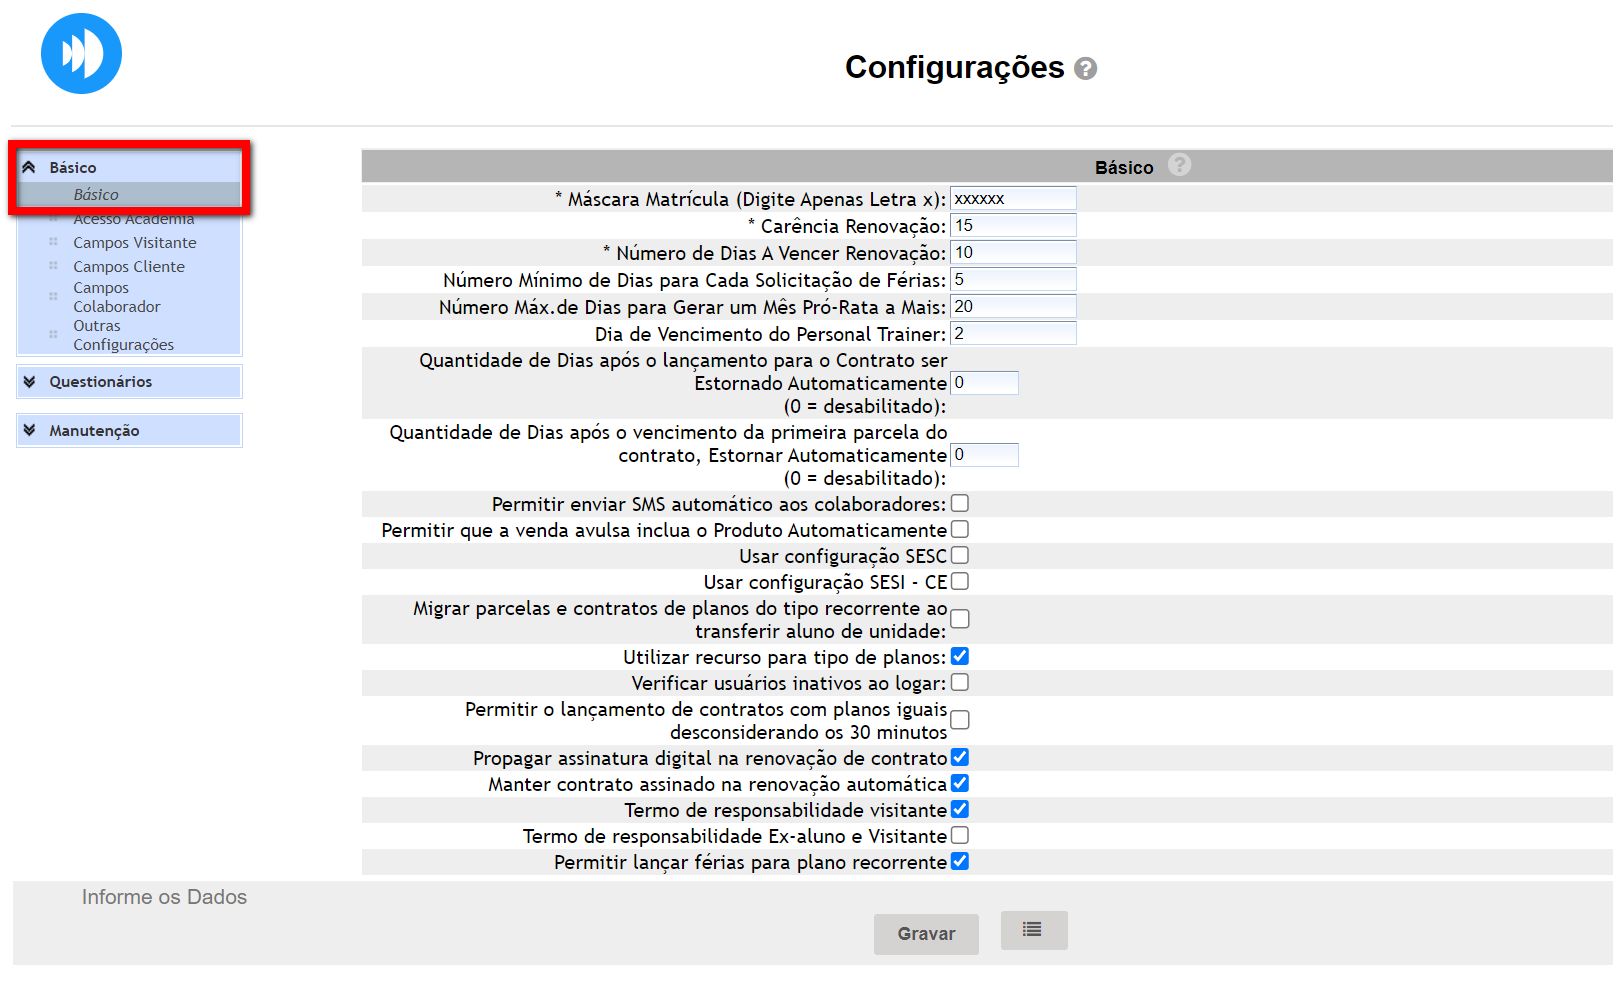Click the Máscara Matrícula input field
Screen dimensions: 1613x1007
(1012, 199)
